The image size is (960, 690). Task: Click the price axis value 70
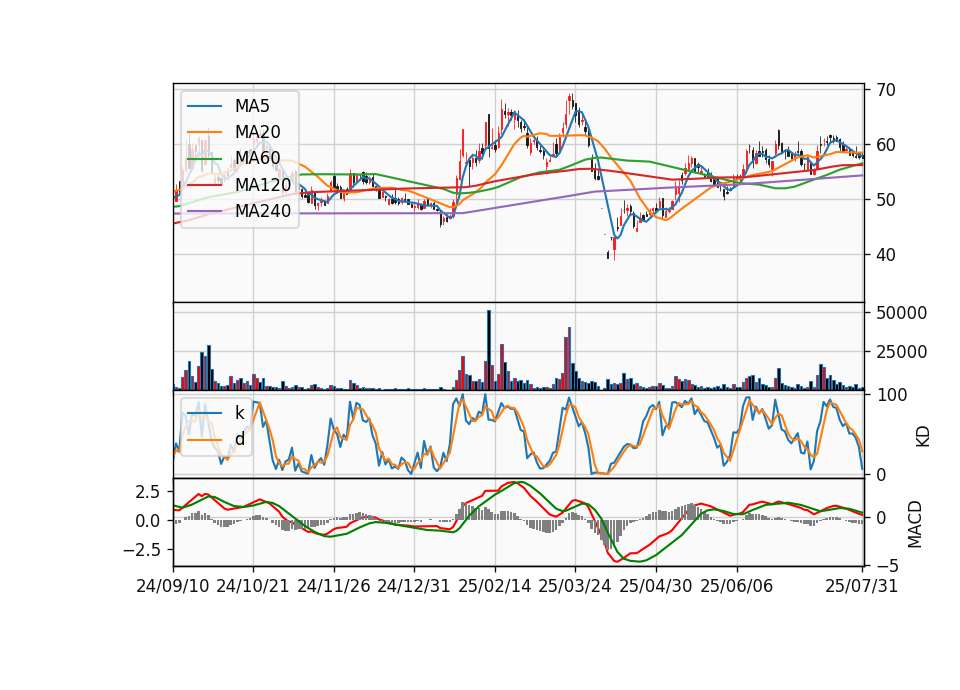click(886, 90)
